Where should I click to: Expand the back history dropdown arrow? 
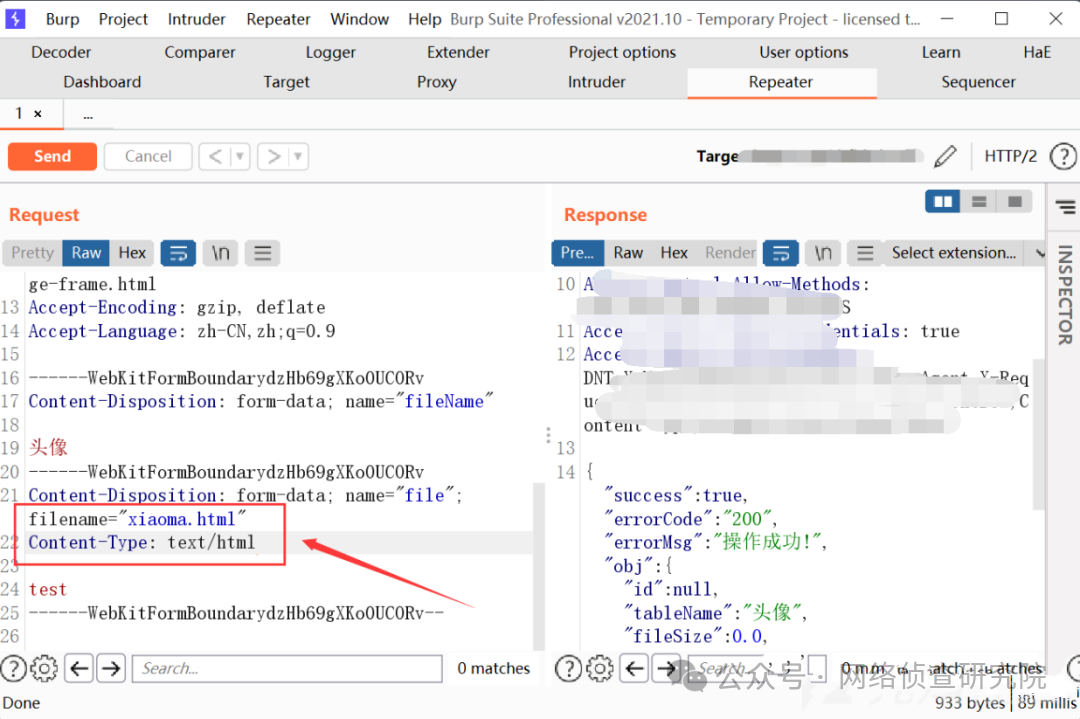(x=240, y=156)
